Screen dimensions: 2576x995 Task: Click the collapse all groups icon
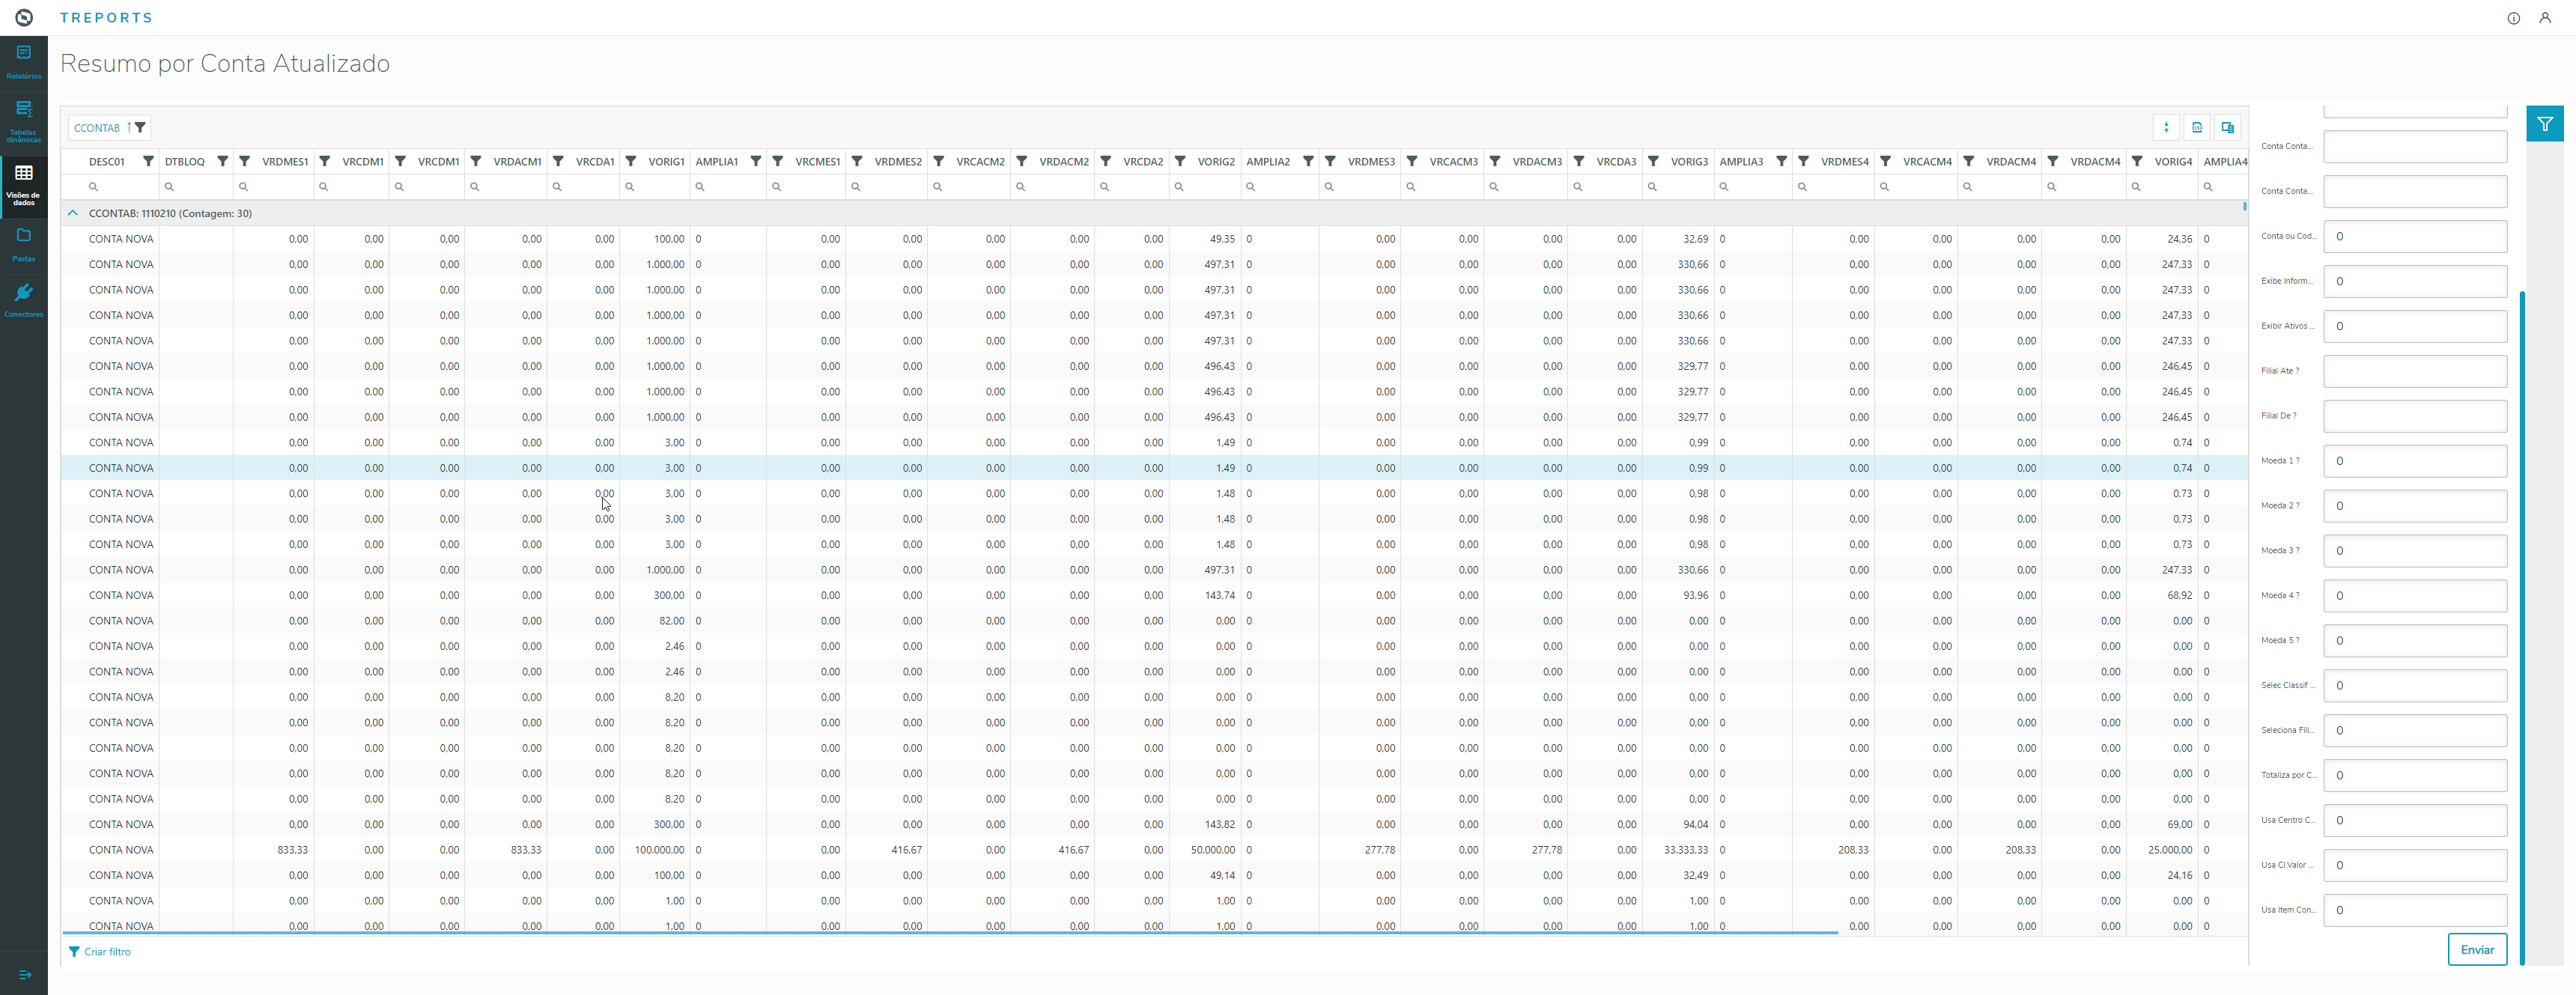[x=2166, y=127]
